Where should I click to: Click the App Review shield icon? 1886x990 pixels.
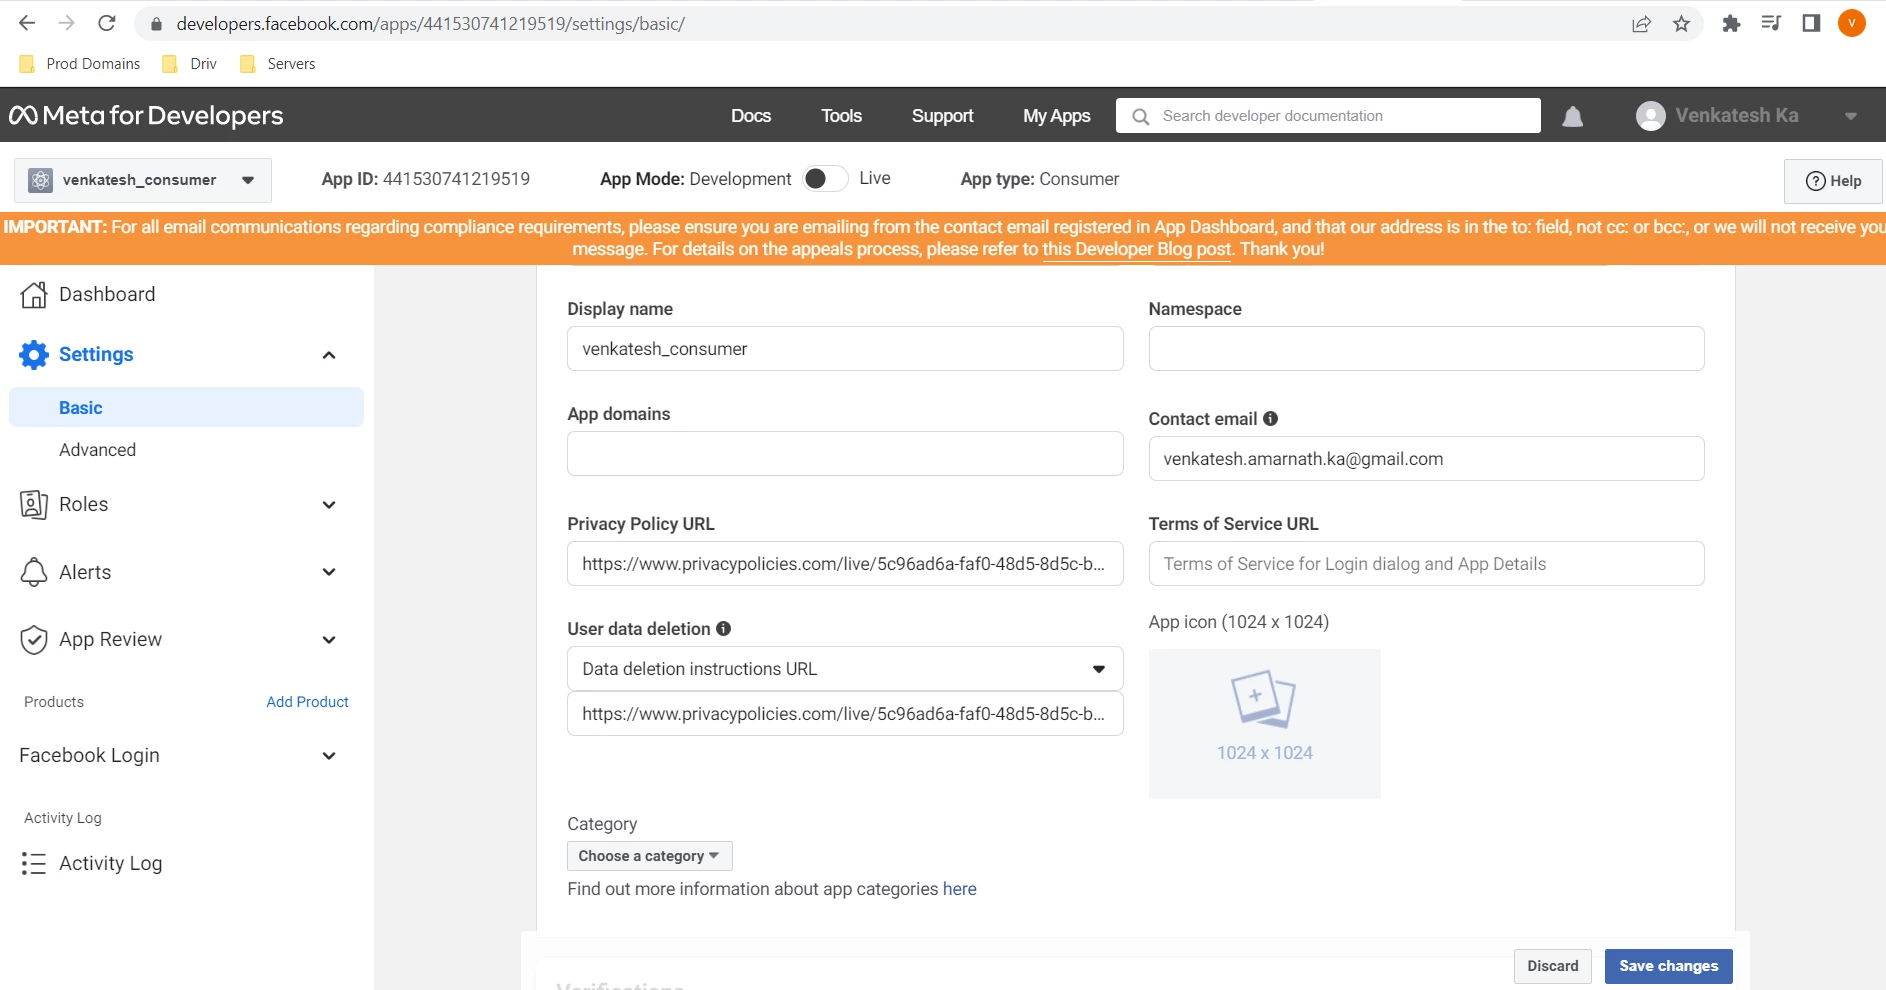(x=34, y=640)
